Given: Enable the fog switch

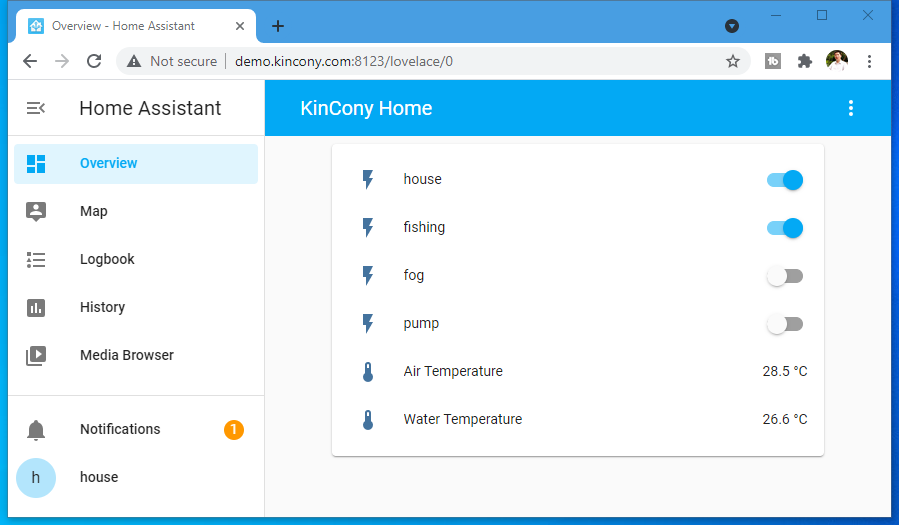Looking at the screenshot, I should click(x=785, y=276).
